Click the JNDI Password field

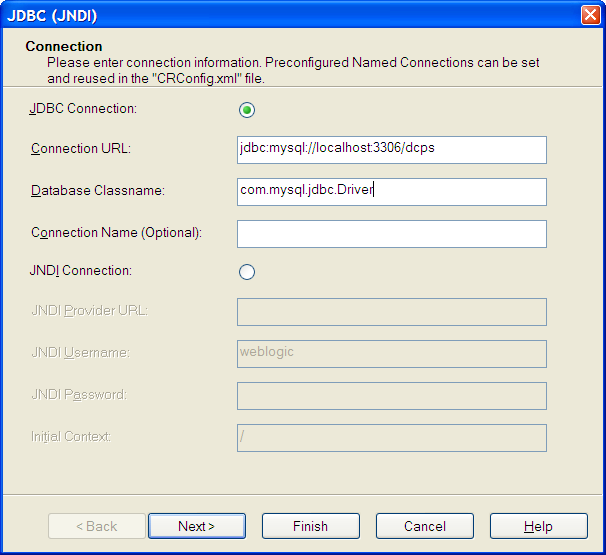click(x=392, y=396)
